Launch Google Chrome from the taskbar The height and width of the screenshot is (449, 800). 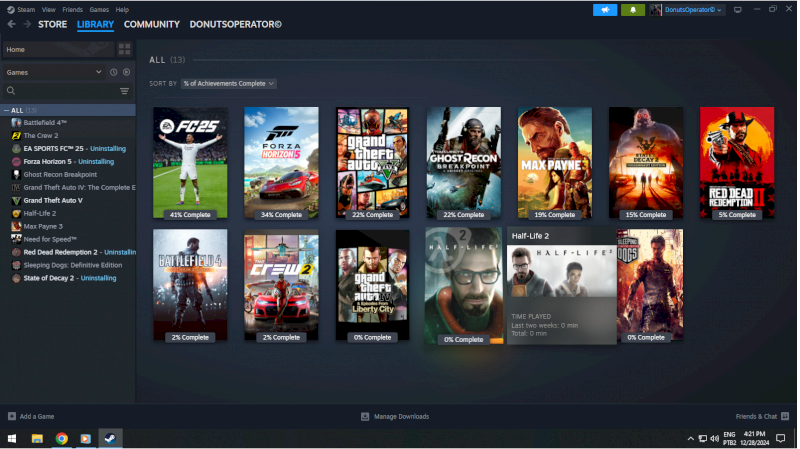pyautogui.click(x=62, y=438)
